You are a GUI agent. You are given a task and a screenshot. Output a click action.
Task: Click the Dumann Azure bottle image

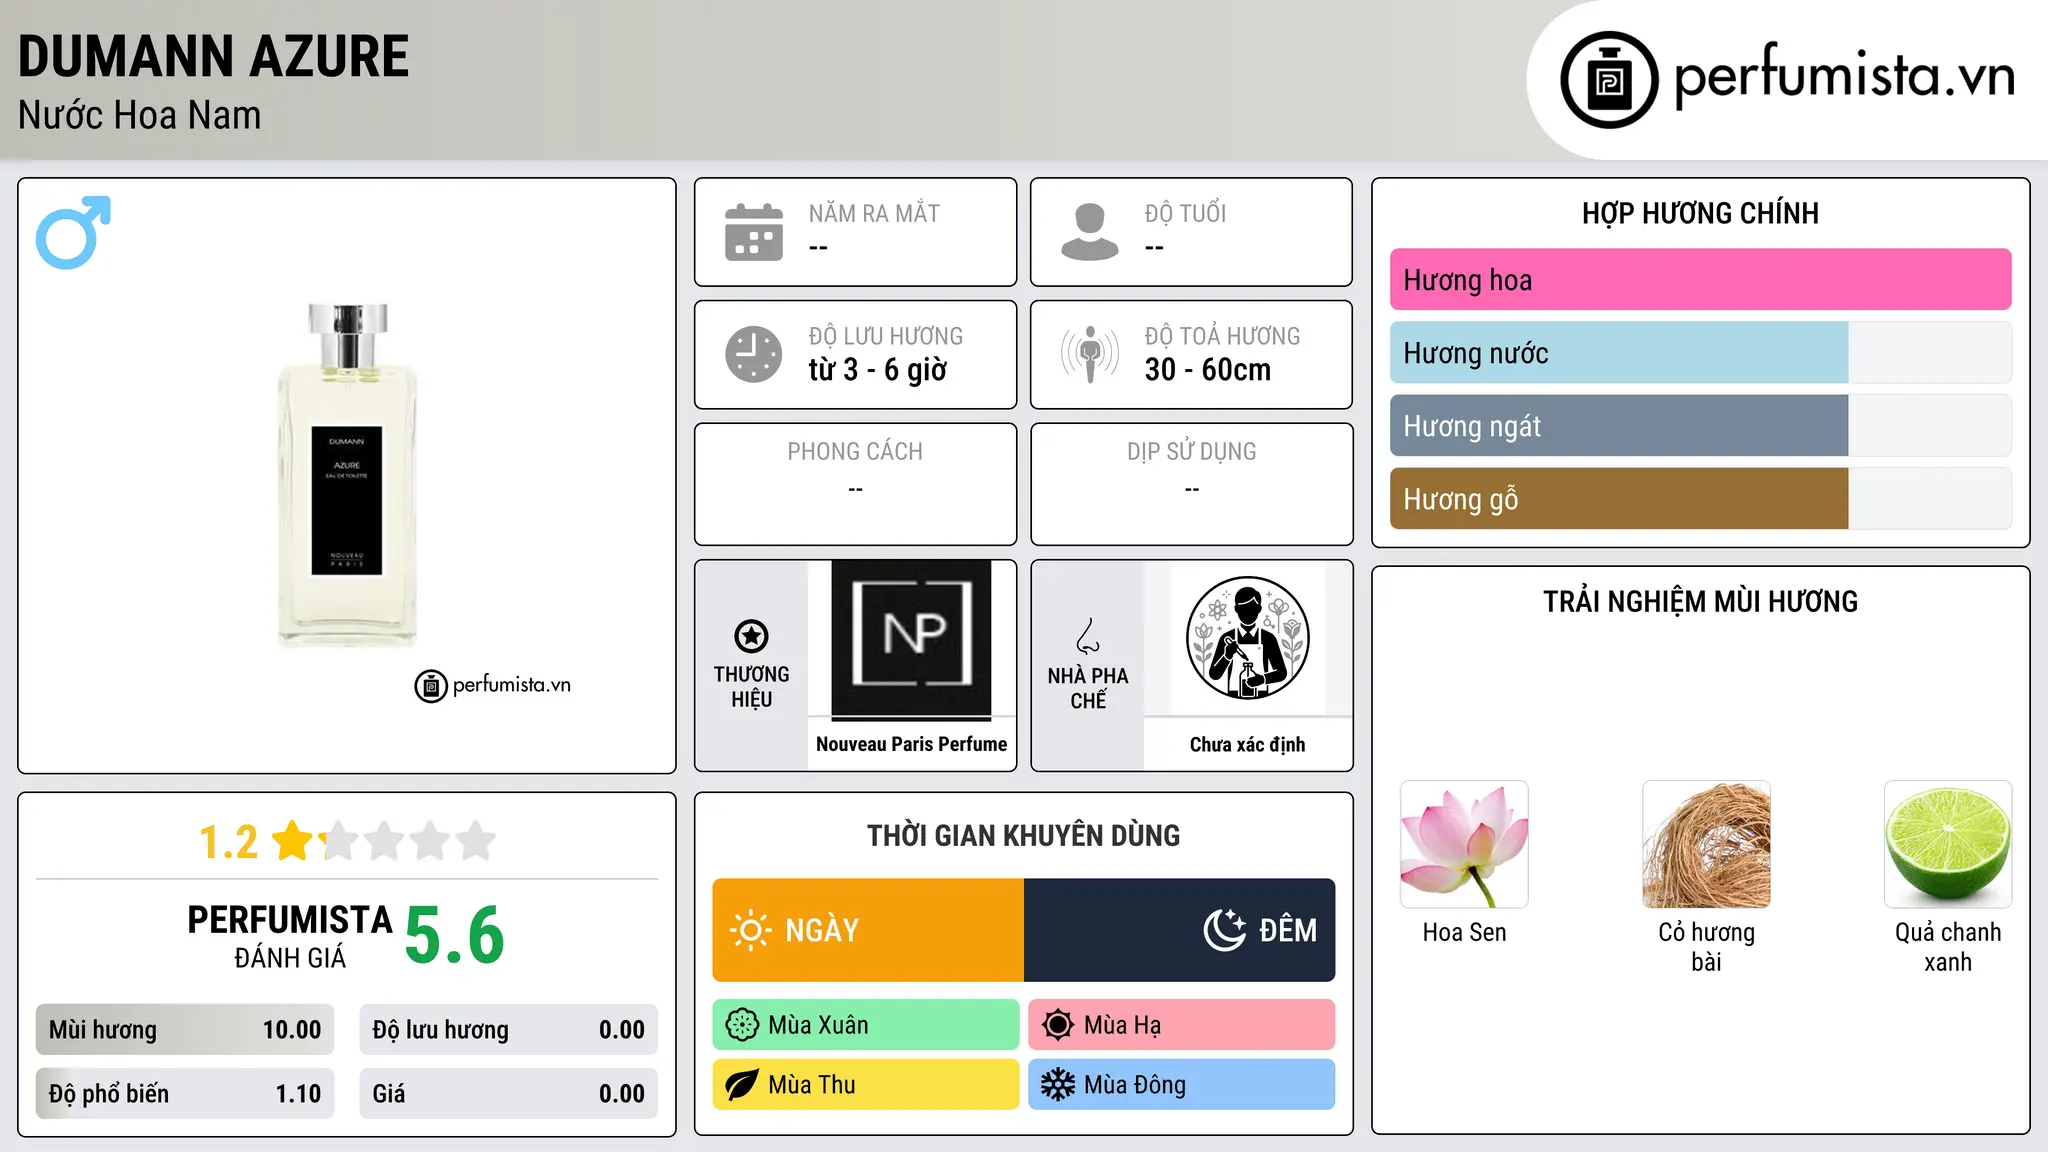pyautogui.click(x=347, y=475)
